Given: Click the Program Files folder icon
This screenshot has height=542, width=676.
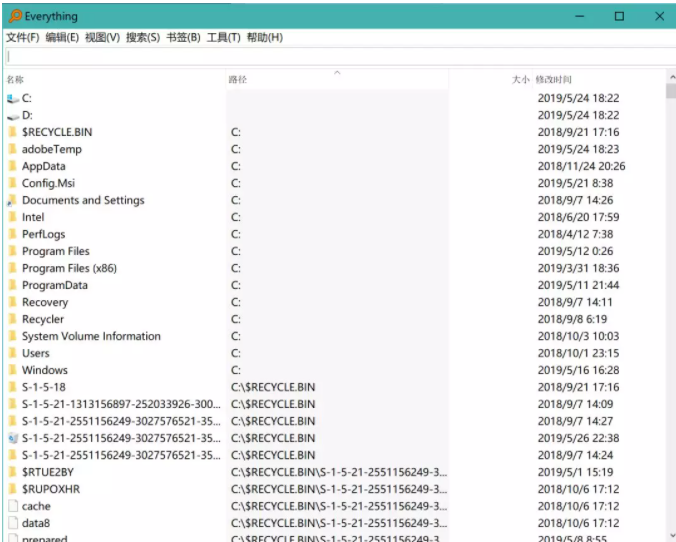Looking at the screenshot, I should click(13, 251).
